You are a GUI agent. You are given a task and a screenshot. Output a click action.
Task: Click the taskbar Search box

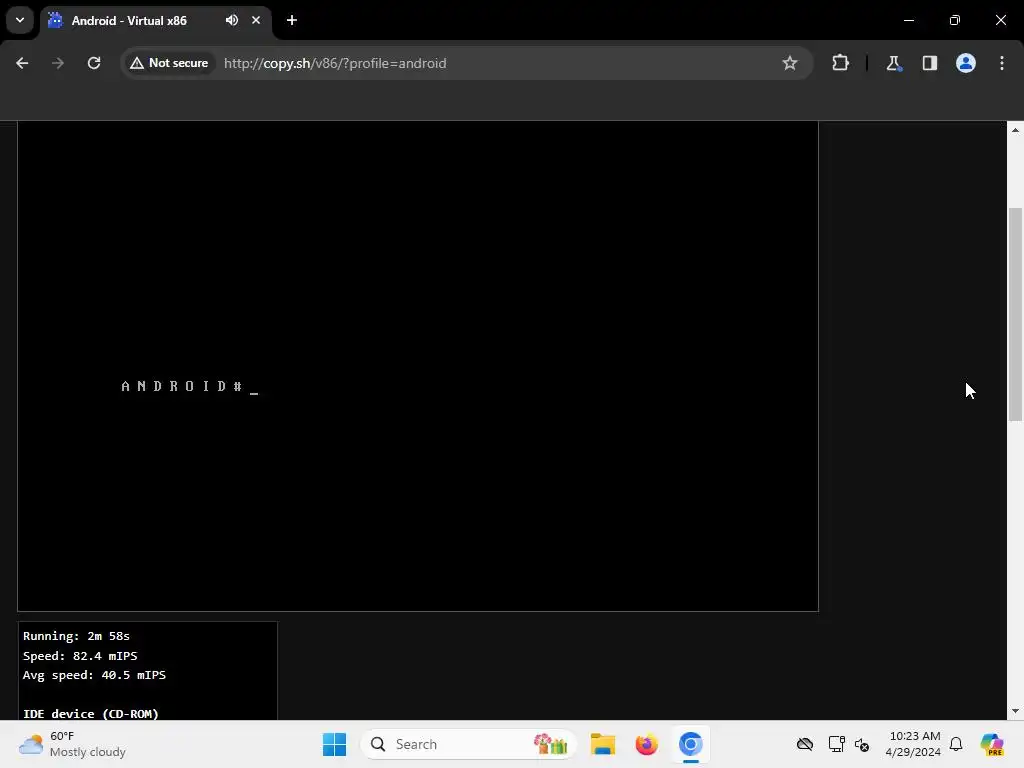point(468,744)
